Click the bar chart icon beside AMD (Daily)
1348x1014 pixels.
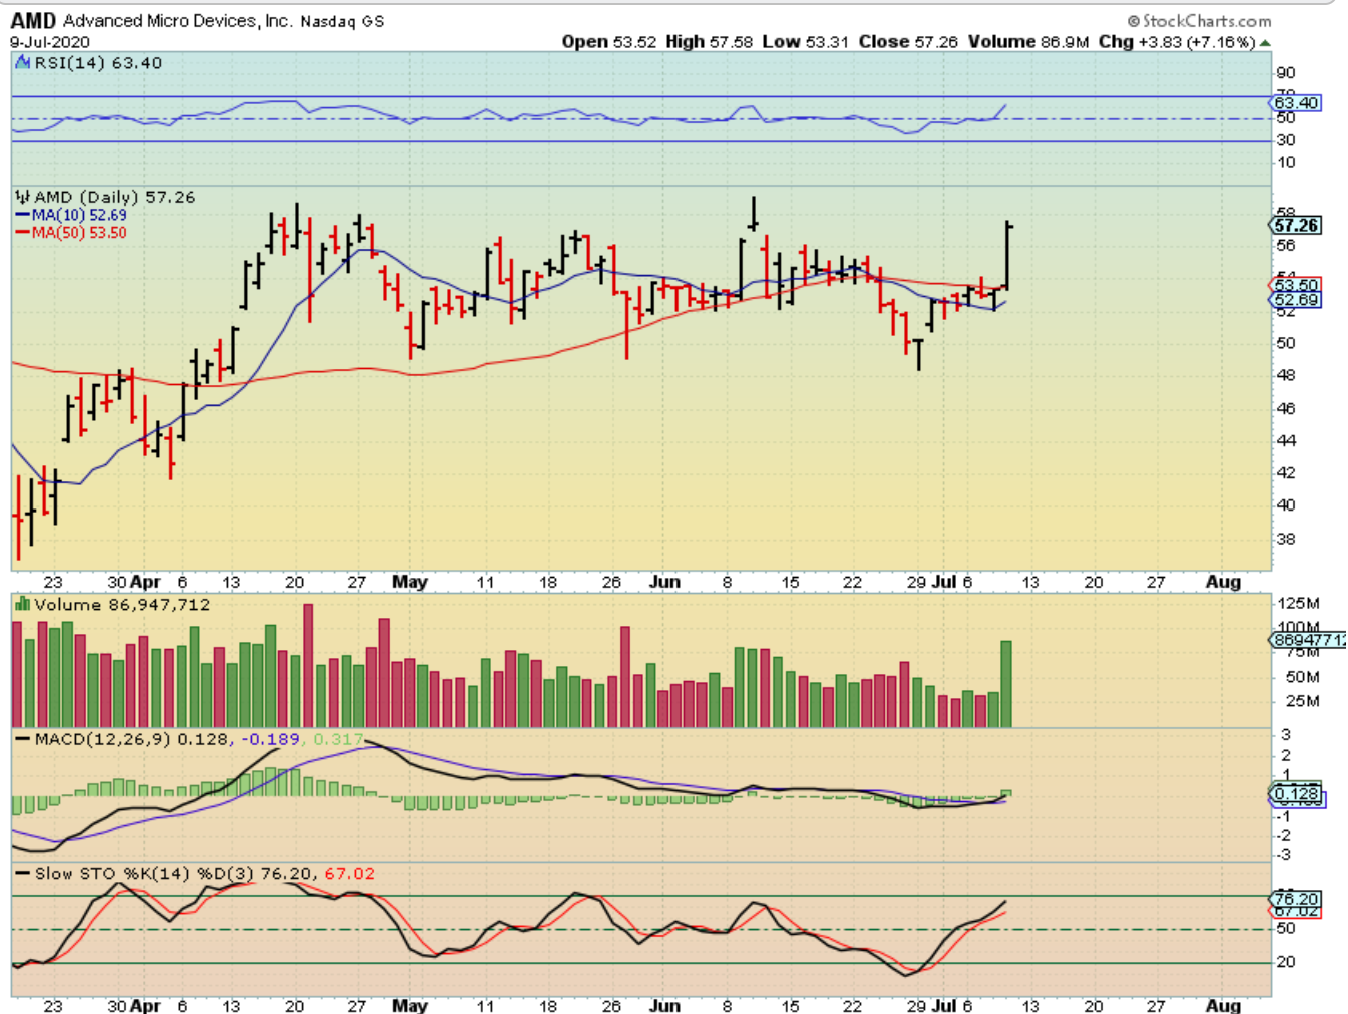pyautogui.click(x=22, y=197)
